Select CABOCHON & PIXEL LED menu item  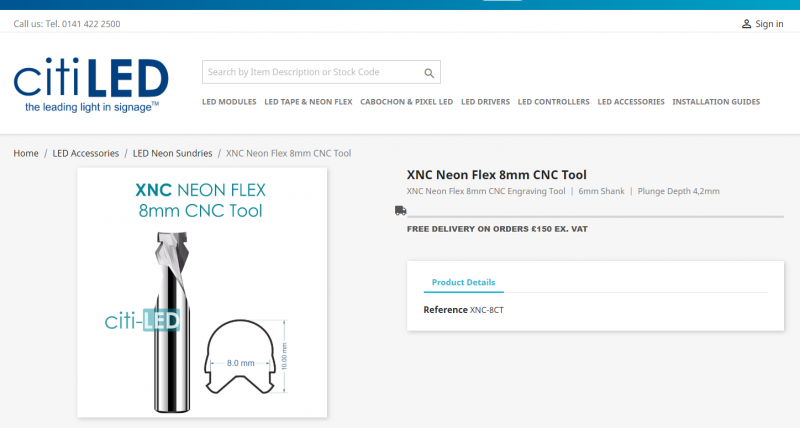tap(406, 102)
